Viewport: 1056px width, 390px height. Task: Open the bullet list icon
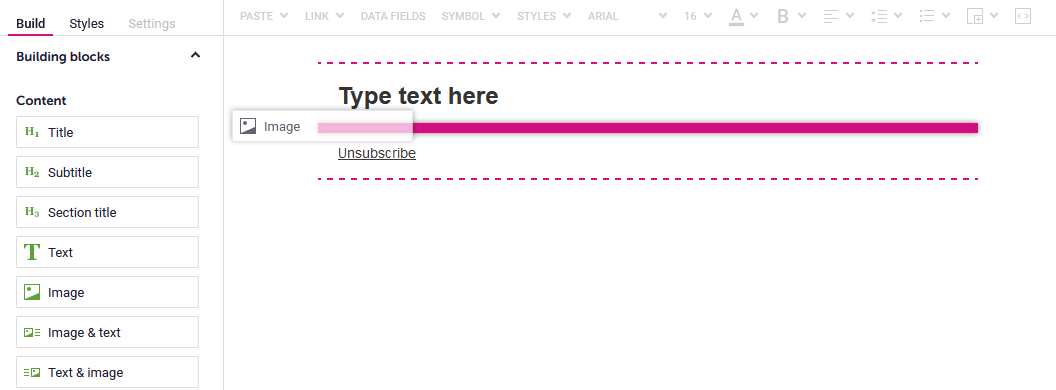point(927,16)
